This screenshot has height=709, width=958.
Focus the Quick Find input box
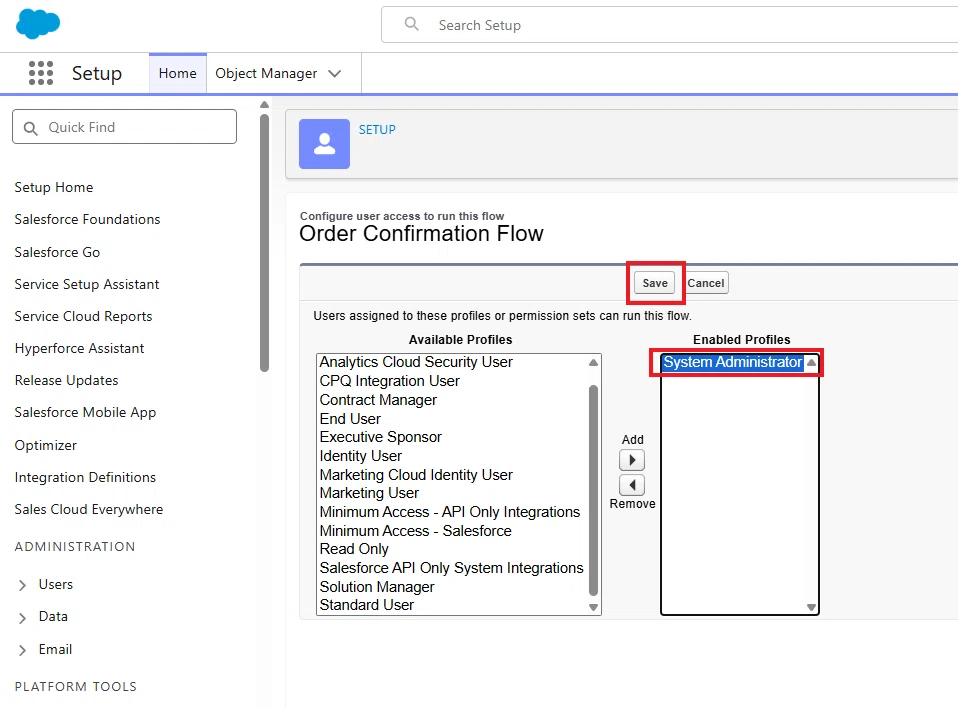pos(124,127)
